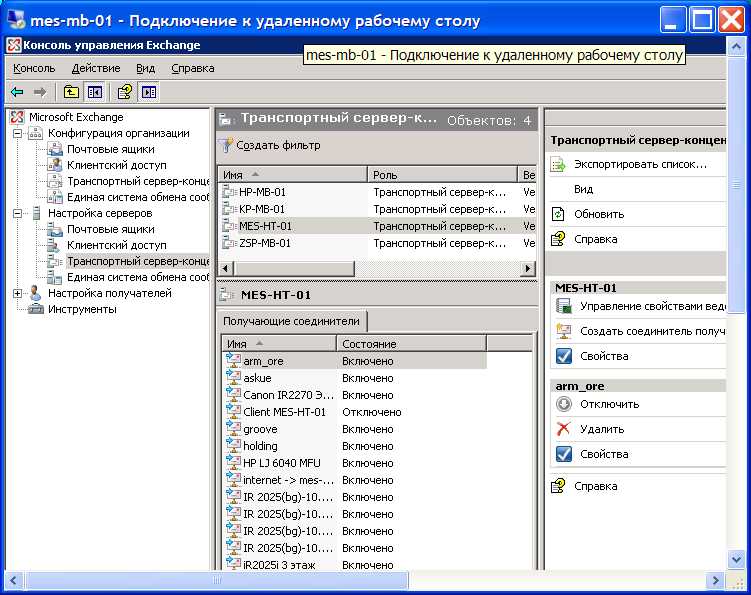Click the server list scroll left arrow
Screen dimensions: 751x595
226,268
